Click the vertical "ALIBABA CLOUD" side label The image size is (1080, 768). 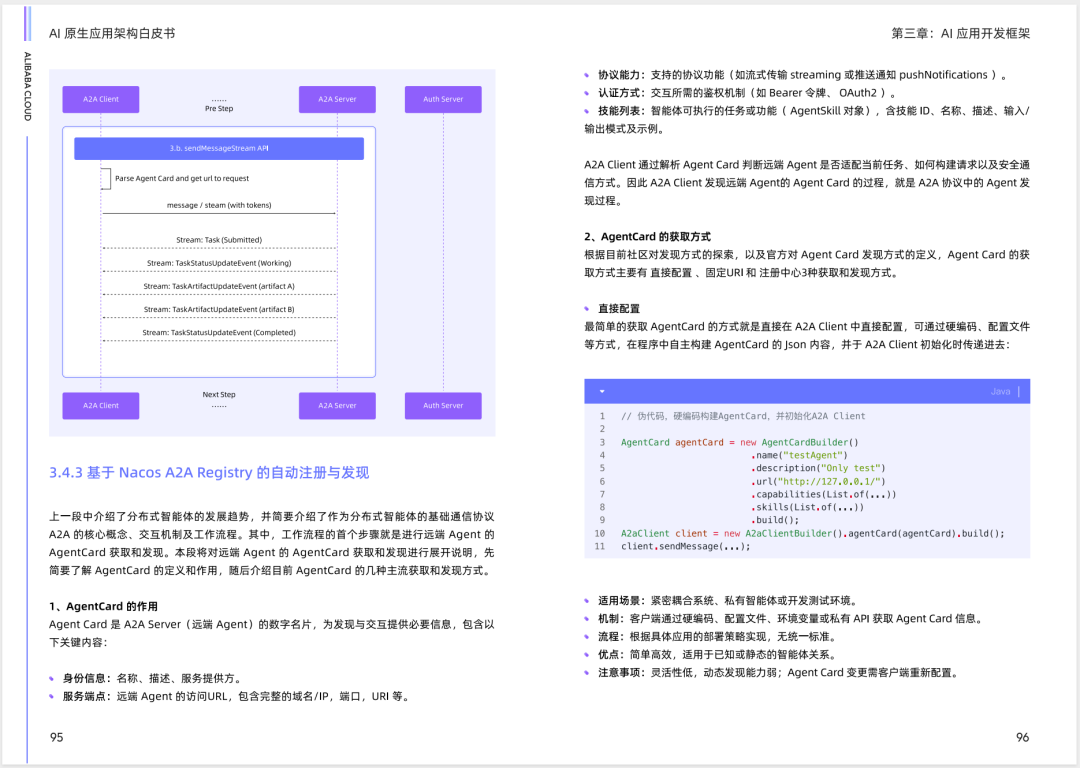pyautogui.click(x=28, y=87)
